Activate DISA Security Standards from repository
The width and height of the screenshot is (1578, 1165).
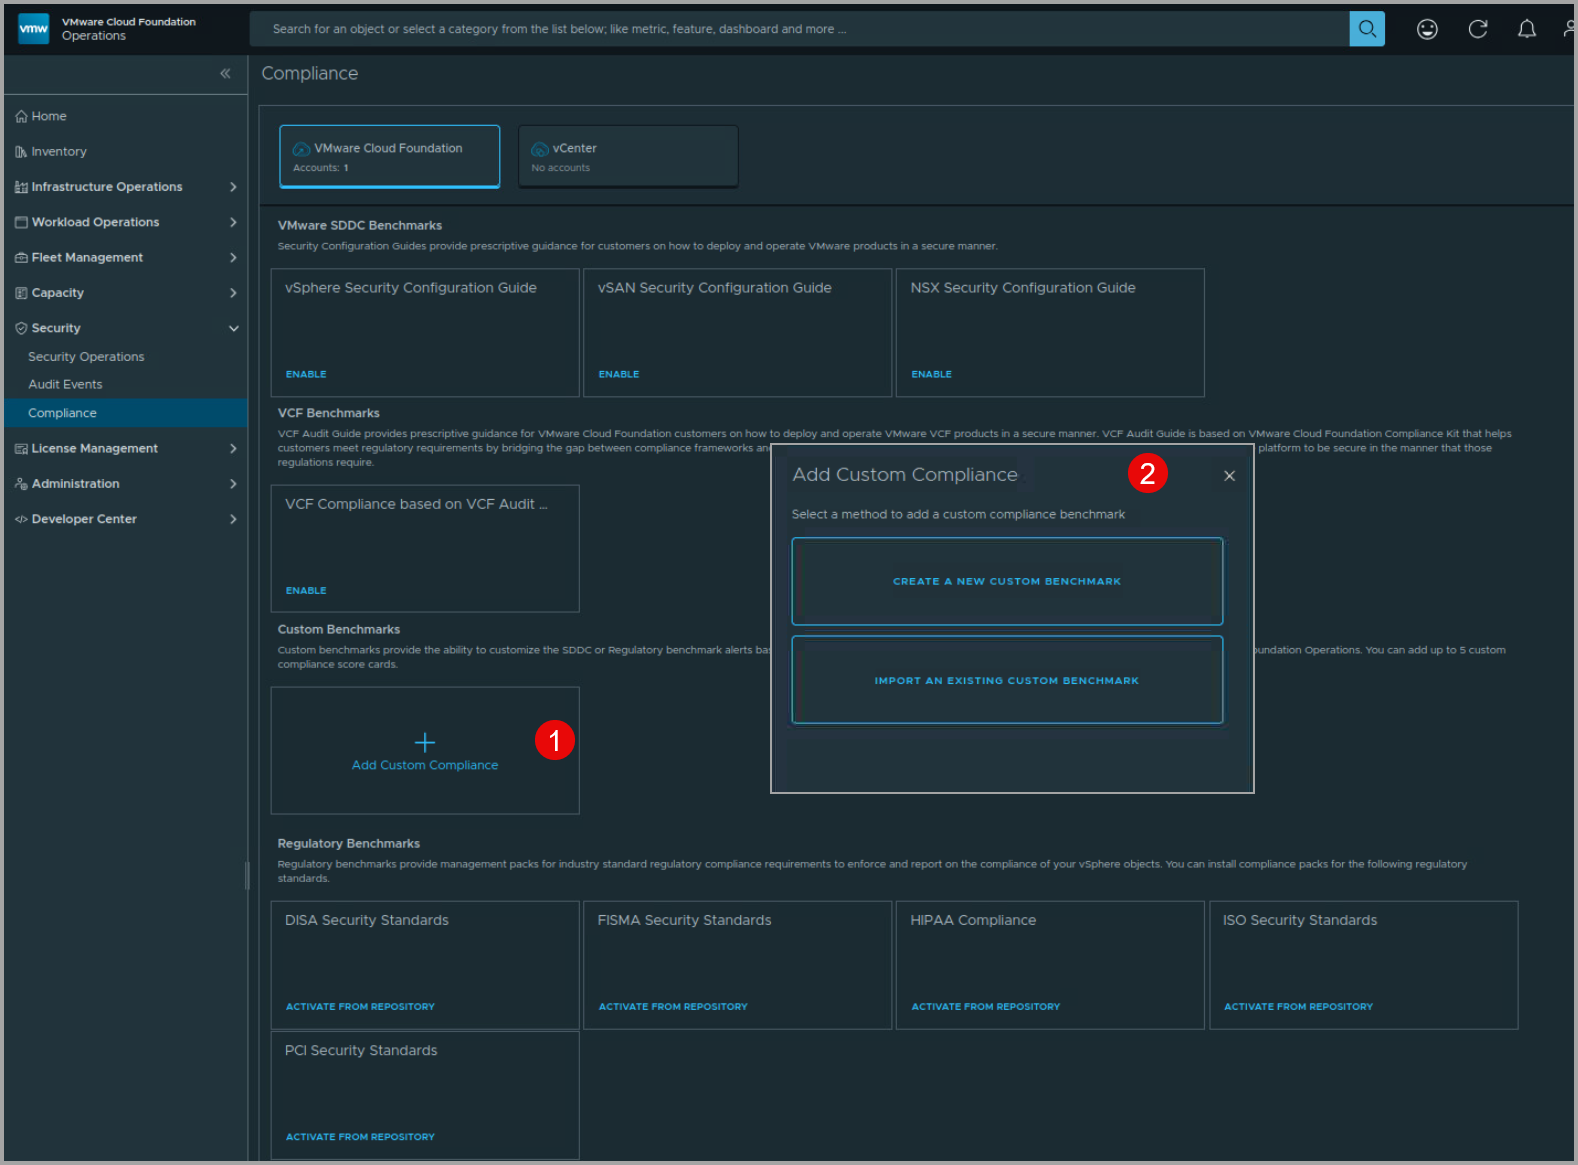click(x=360, y=1007)
